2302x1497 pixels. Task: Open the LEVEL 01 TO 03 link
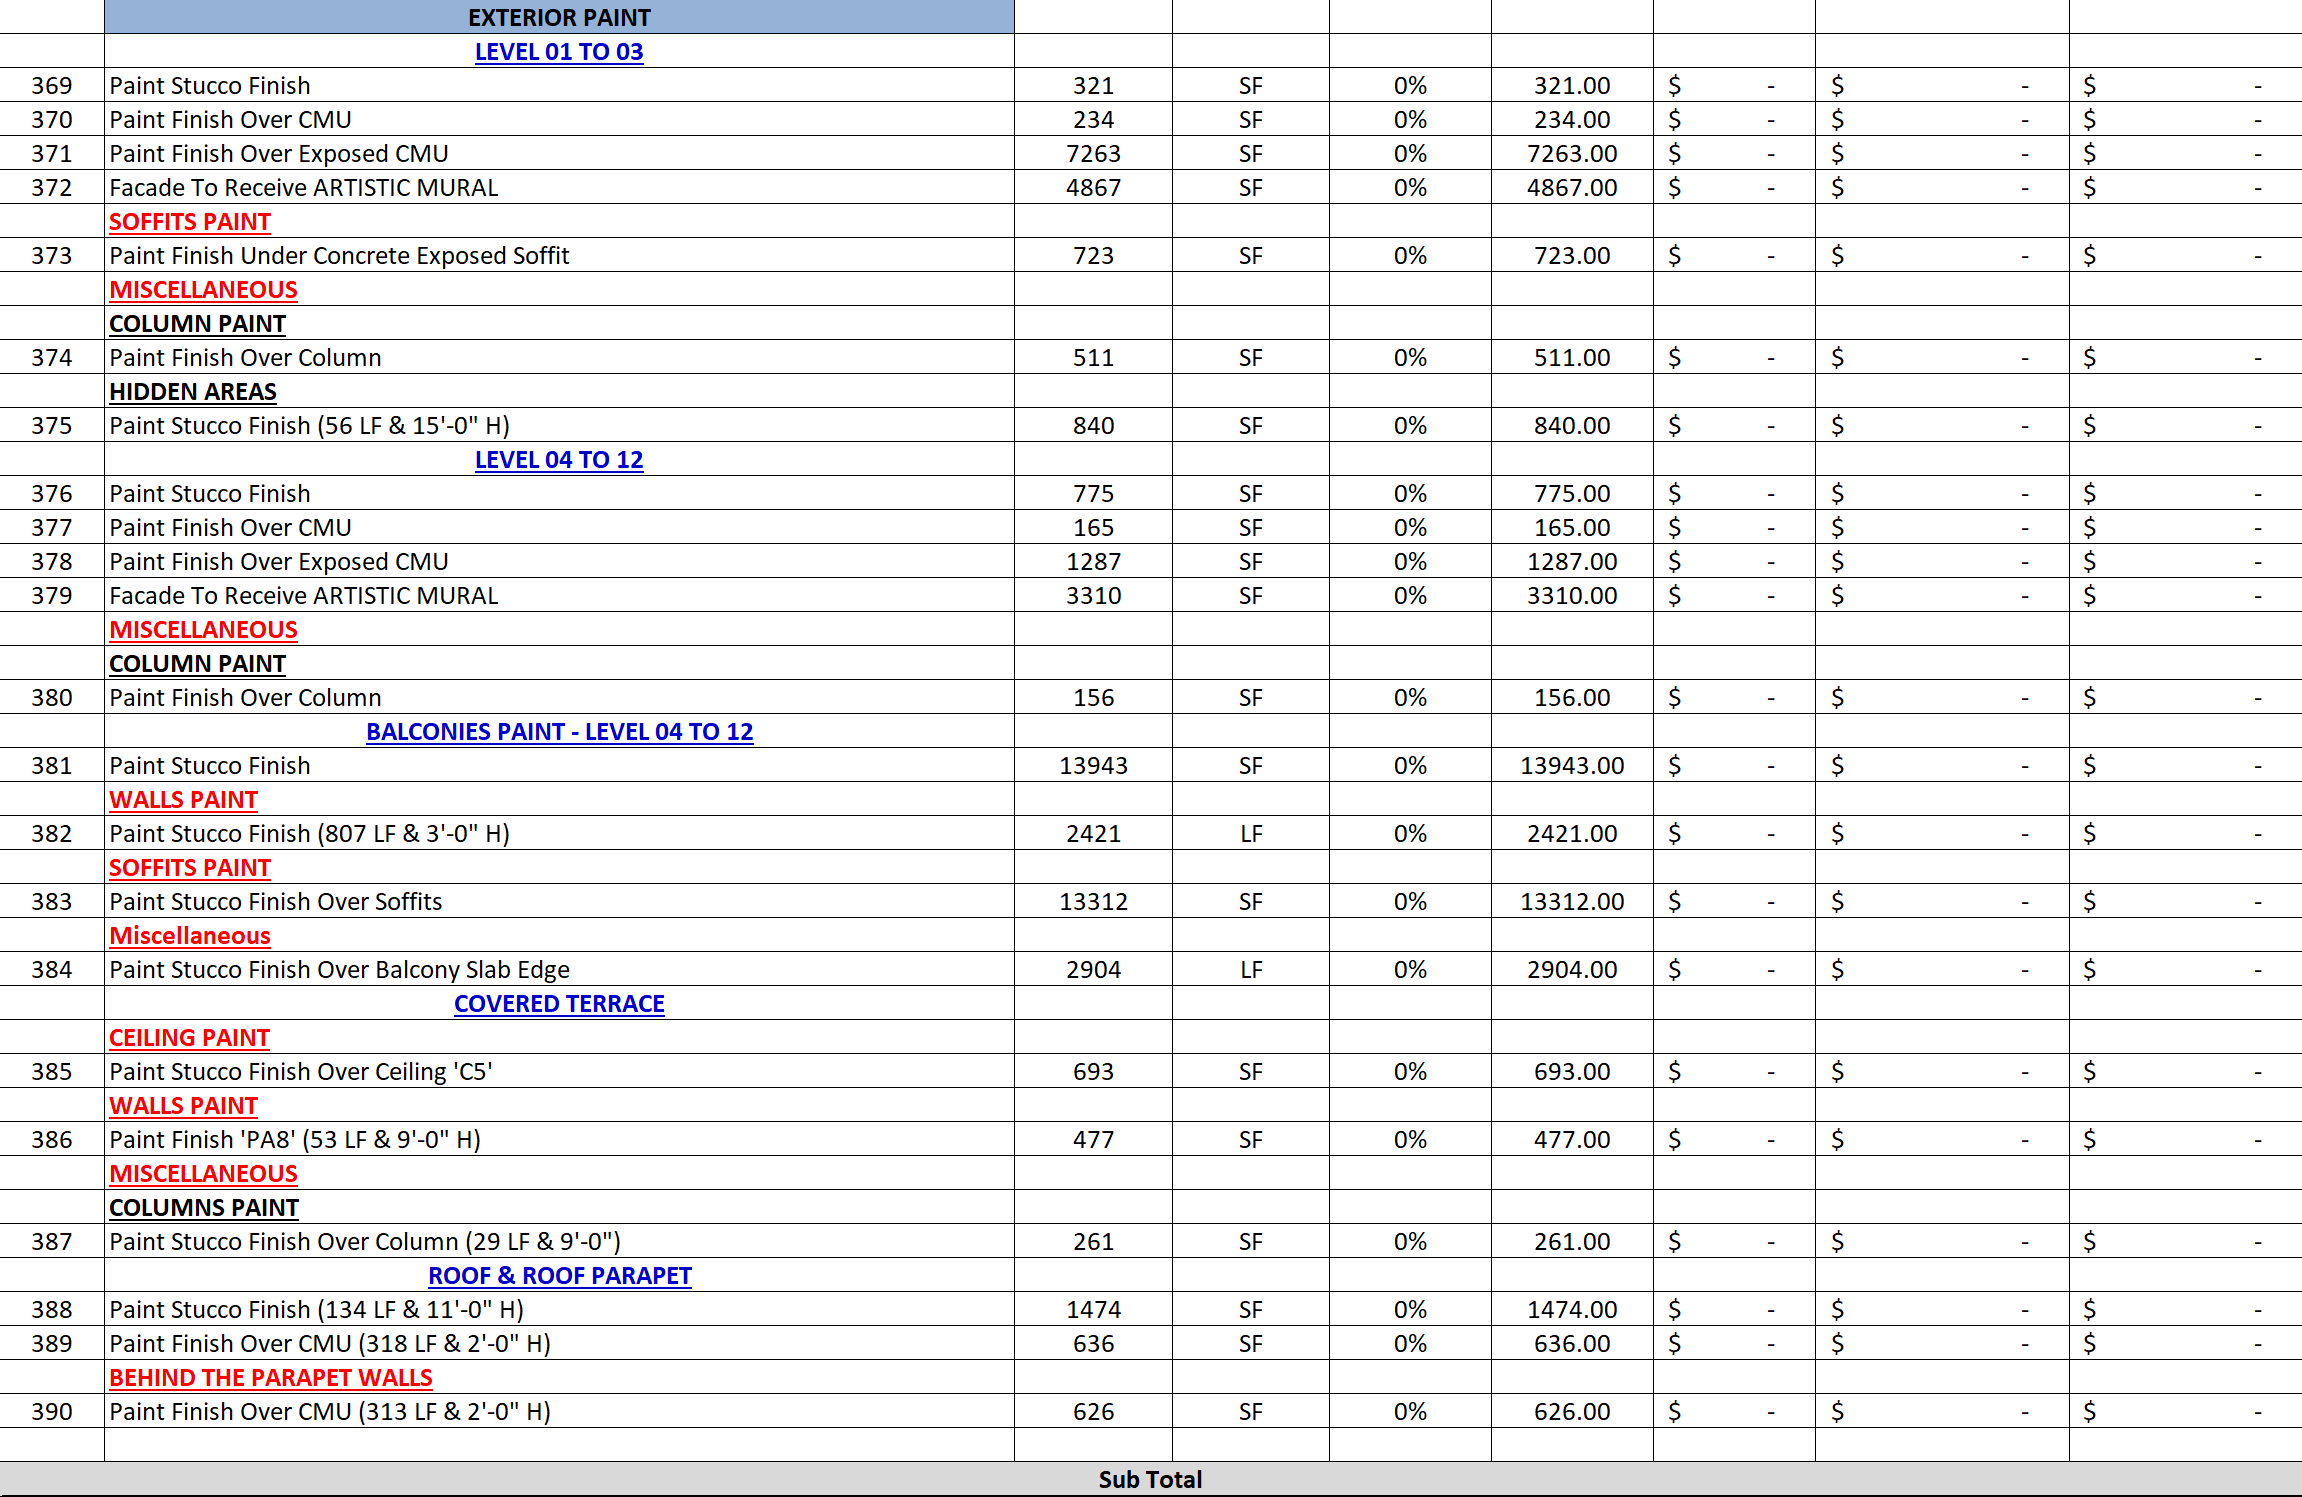(x=559, y=52)
